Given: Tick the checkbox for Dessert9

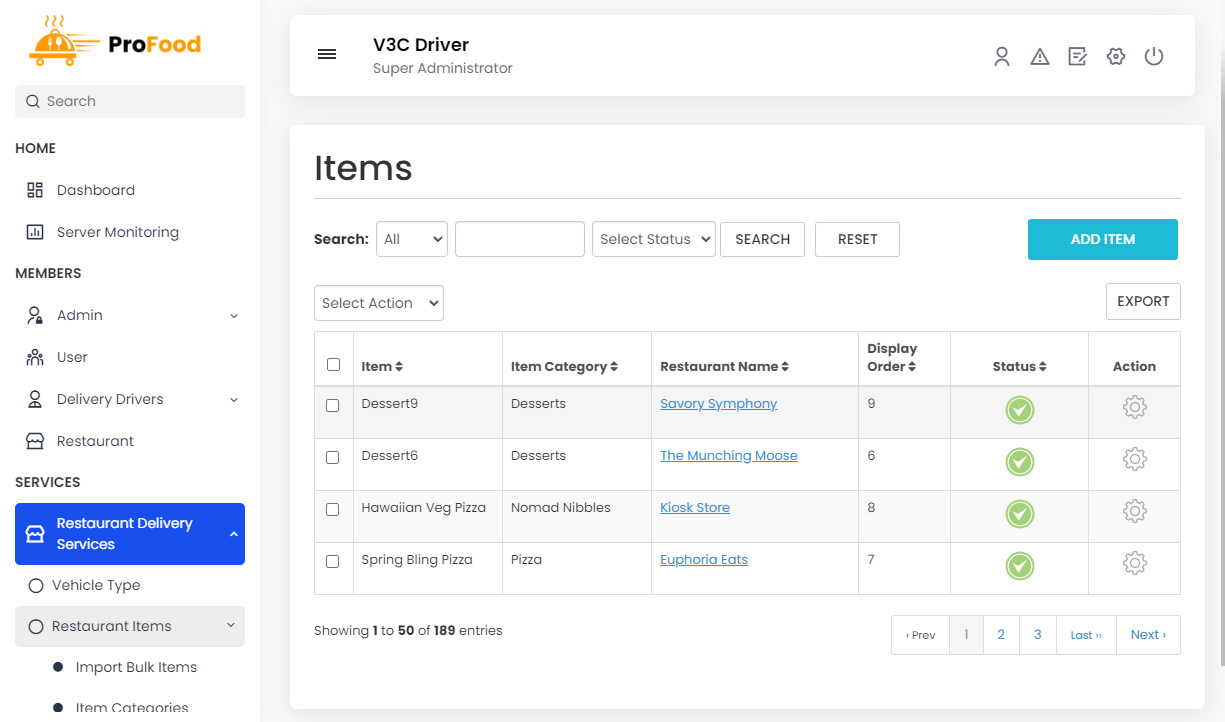Looking at the screenshot, I should coord(333,405).
